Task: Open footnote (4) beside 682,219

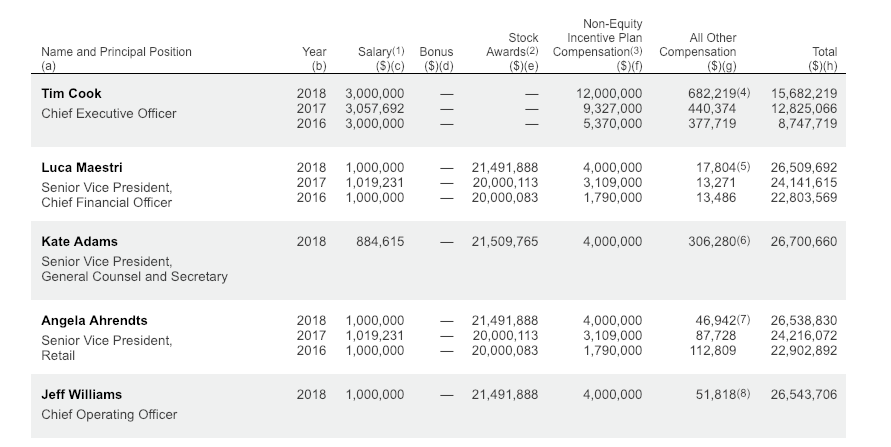Action: point(747,94)
